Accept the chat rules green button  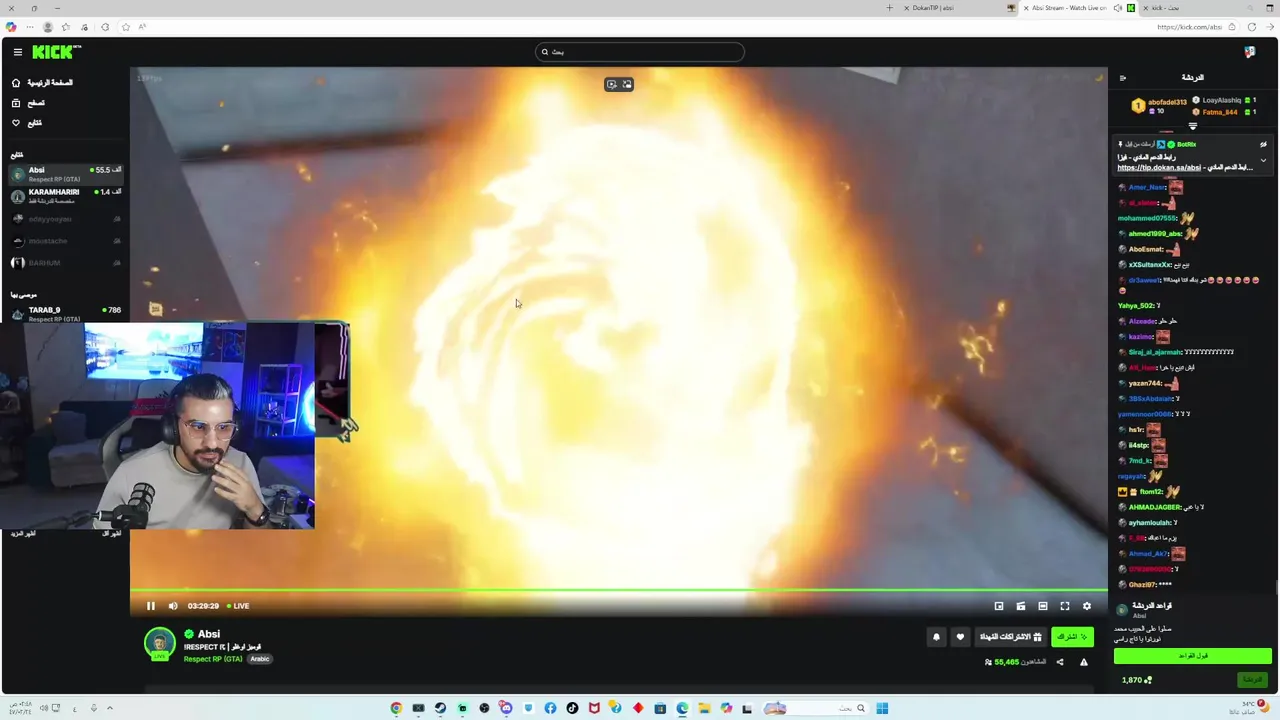[1192, 656]
